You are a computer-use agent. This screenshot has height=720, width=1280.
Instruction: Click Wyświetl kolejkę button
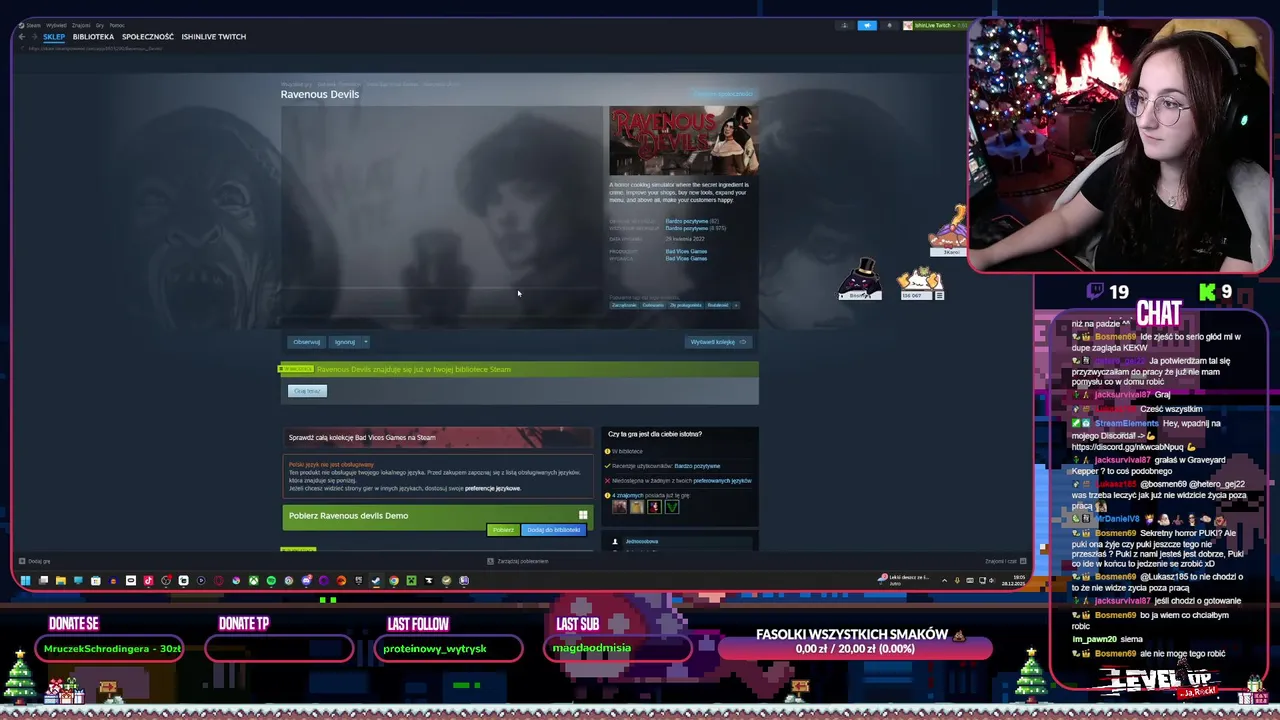coord(718,342)
